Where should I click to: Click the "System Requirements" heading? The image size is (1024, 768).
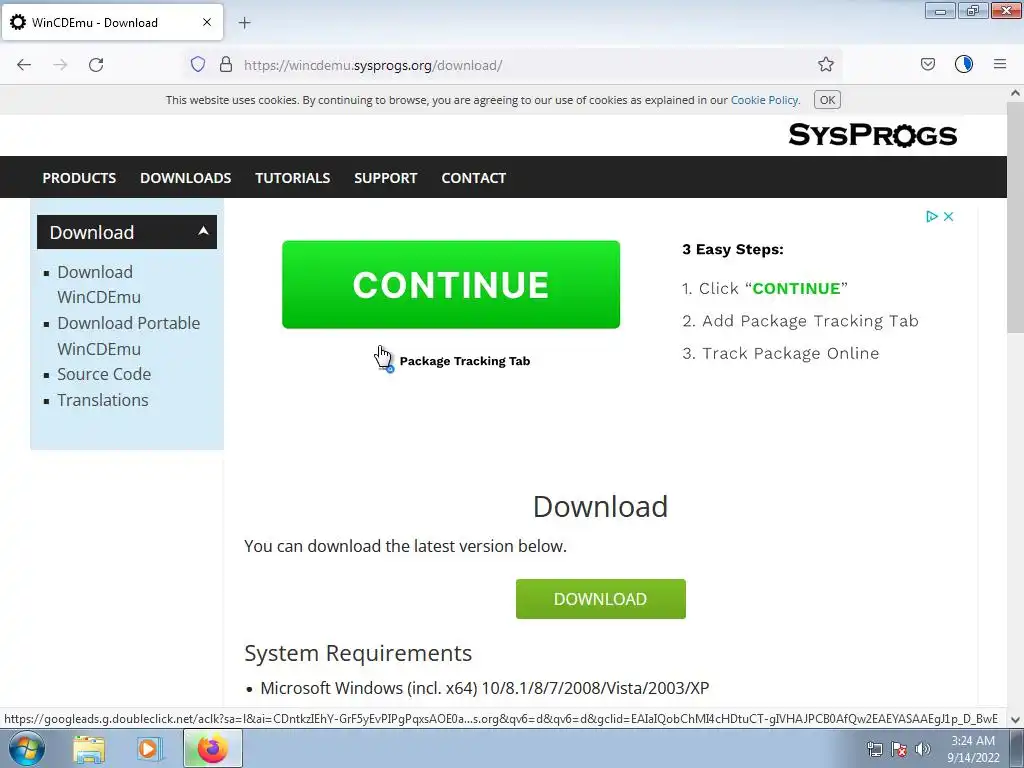coord(358,653)
